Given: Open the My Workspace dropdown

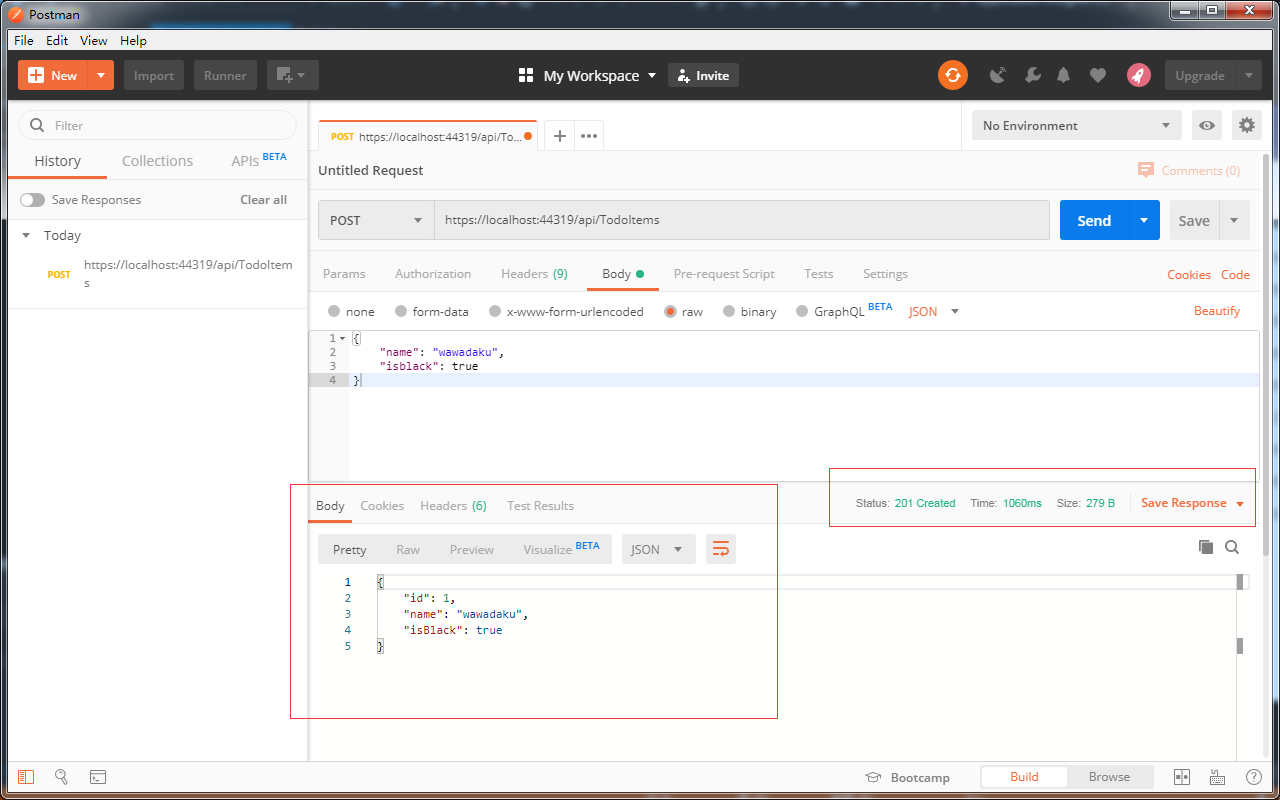Looking at the screenshot, I should coord(588,76).
